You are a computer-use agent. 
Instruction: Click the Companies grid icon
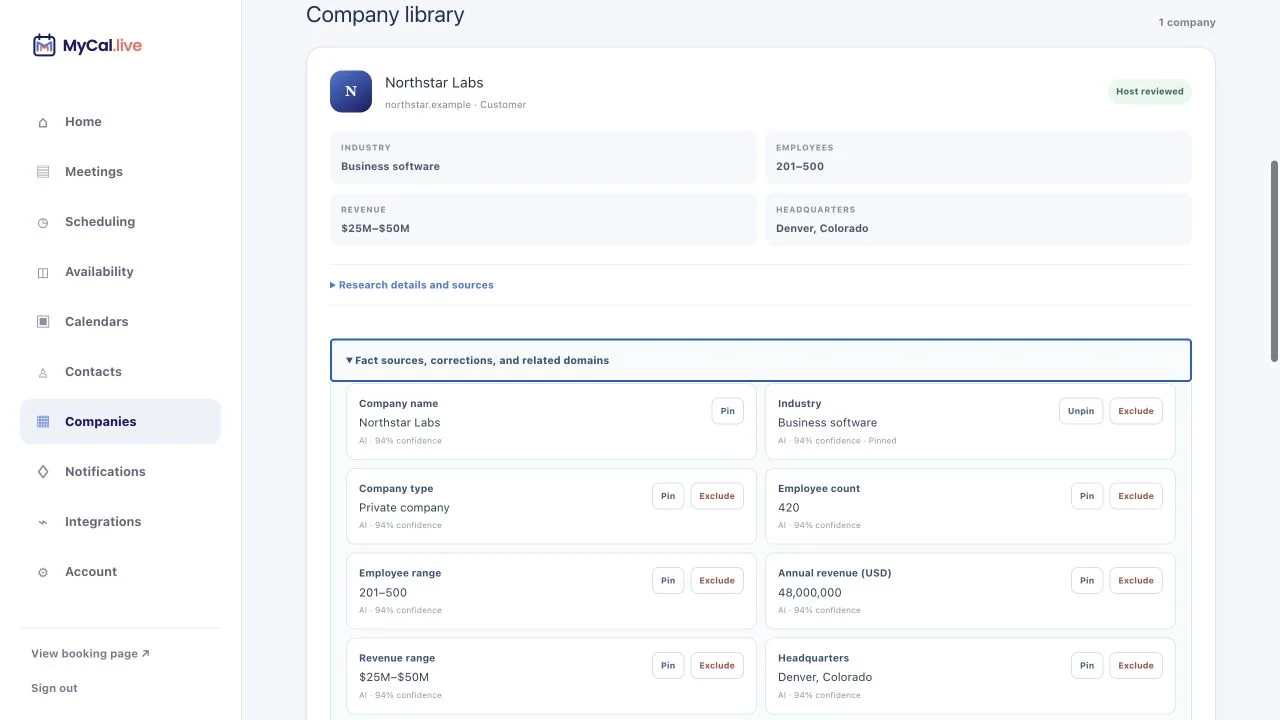[43, 422]
